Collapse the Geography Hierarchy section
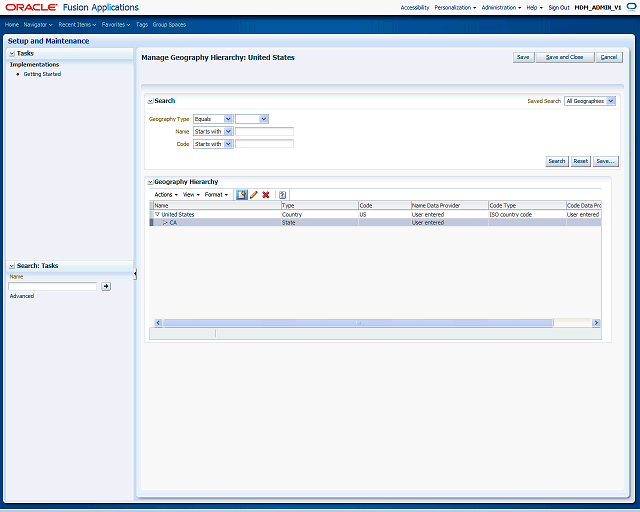Viewport: 640px width, 512px height. pyautogui.click(x=150, y=182)
